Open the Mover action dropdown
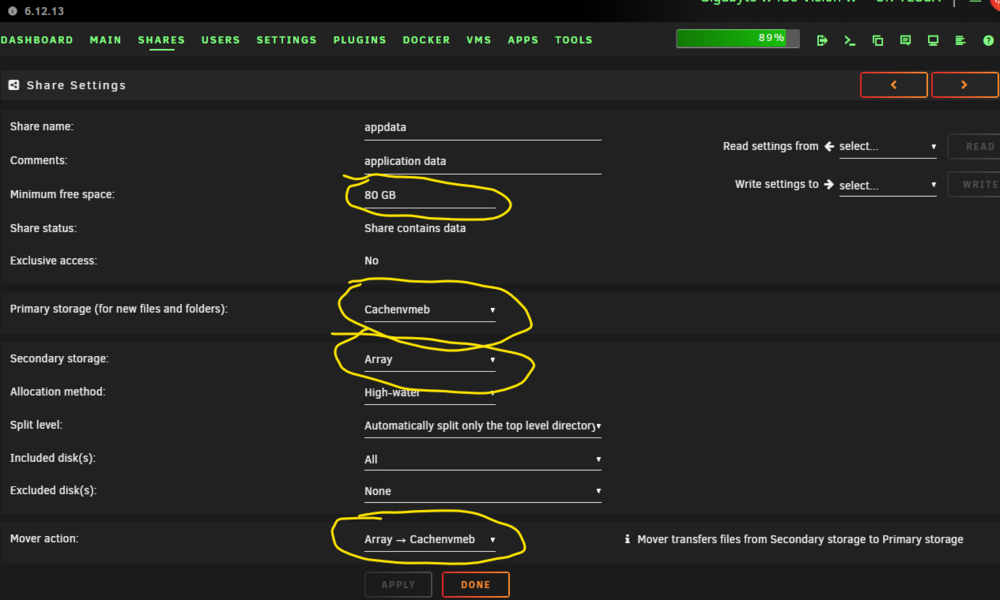This screenshot has height=600, width=1000. click(x=430, y=539)
